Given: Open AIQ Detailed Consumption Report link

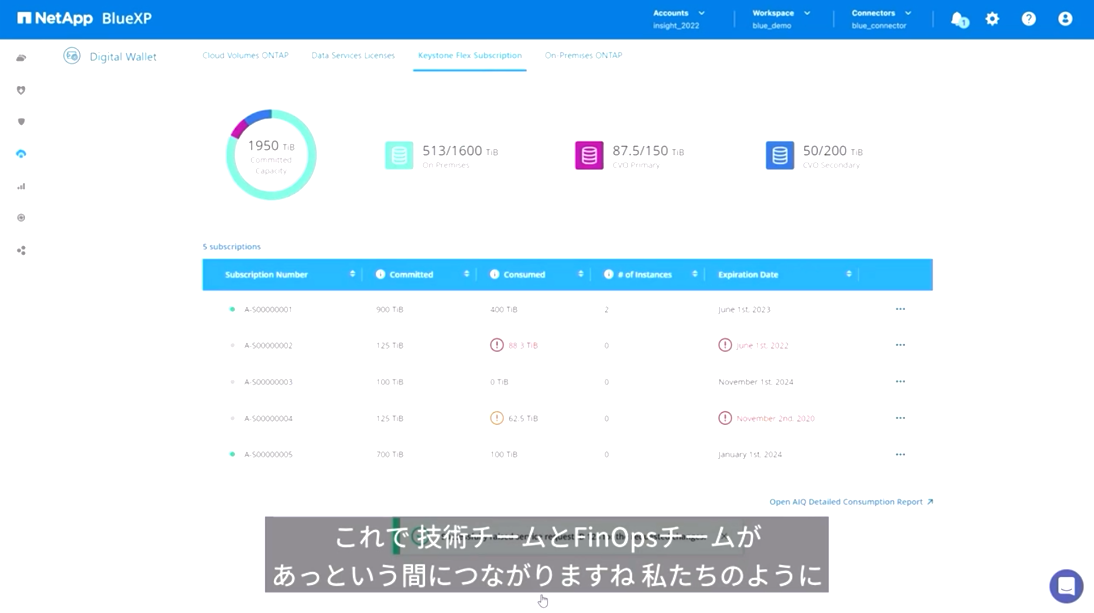Looking at the screenshot, I should click(x=851, y=501).
